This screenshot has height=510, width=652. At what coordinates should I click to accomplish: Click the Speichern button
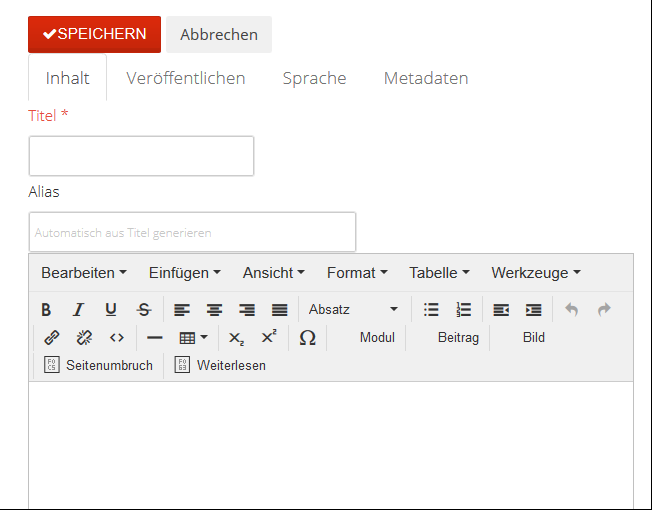(x=94, y=34)
